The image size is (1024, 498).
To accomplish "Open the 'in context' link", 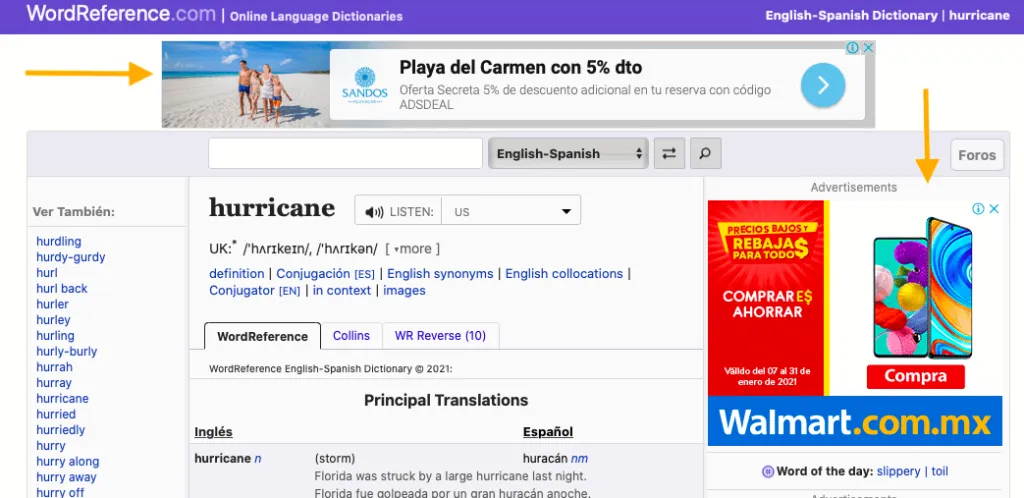I will [x=342, y=290].
